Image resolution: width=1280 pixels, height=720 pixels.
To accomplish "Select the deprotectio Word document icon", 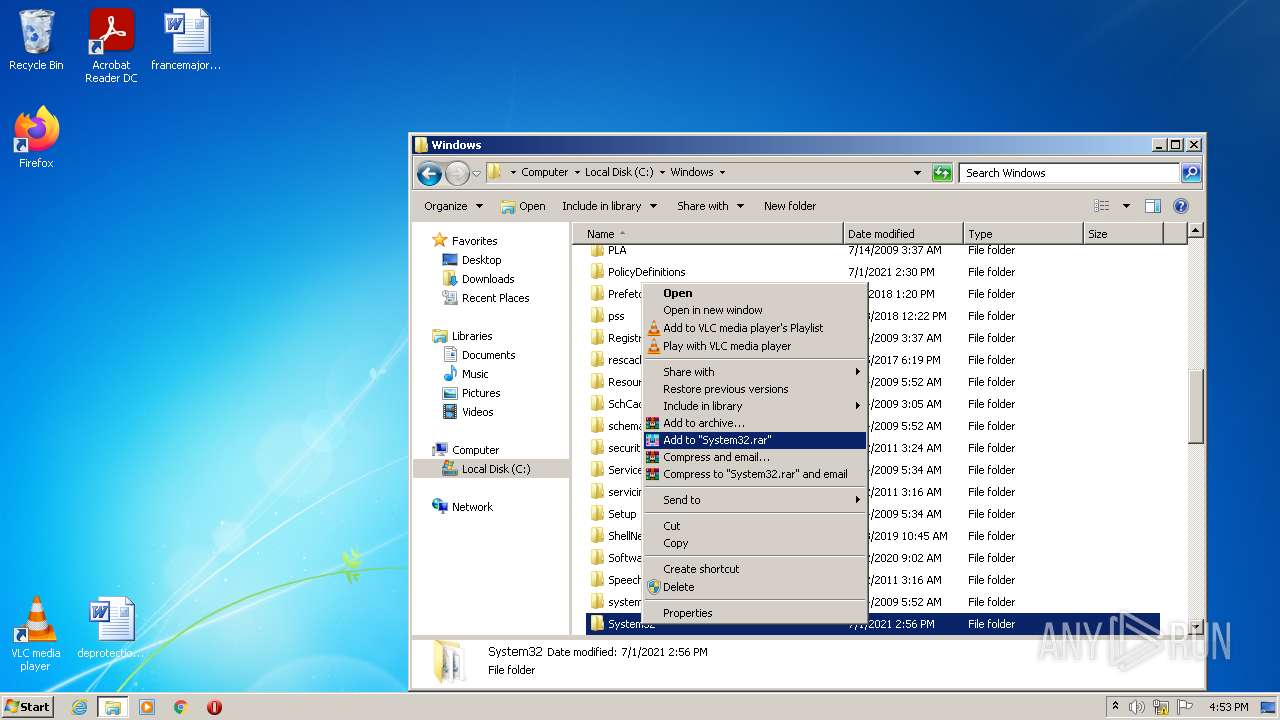I will point(110,628).
